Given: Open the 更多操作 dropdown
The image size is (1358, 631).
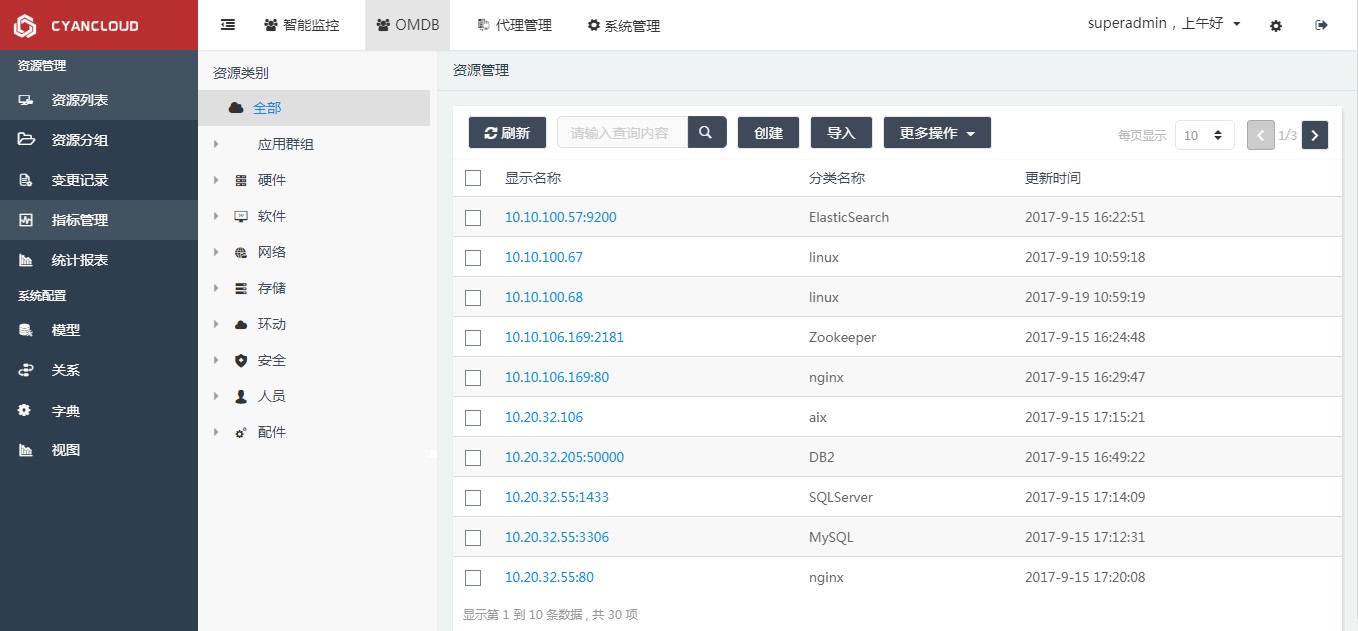Looking at the screenshot, I should click(x=937, y=133).
